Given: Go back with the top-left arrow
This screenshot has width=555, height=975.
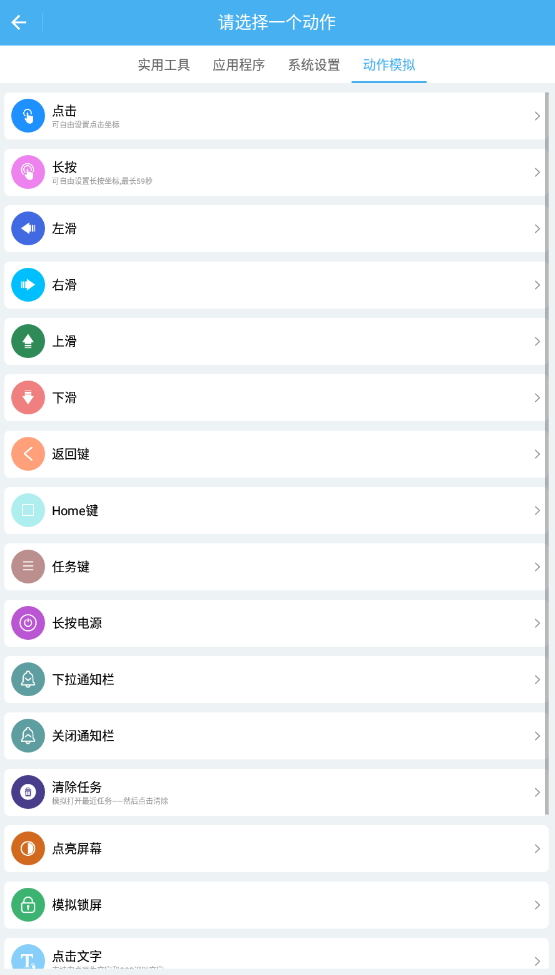Looking at the screenshot, I should pyautogui.click(x=19, y=22).
